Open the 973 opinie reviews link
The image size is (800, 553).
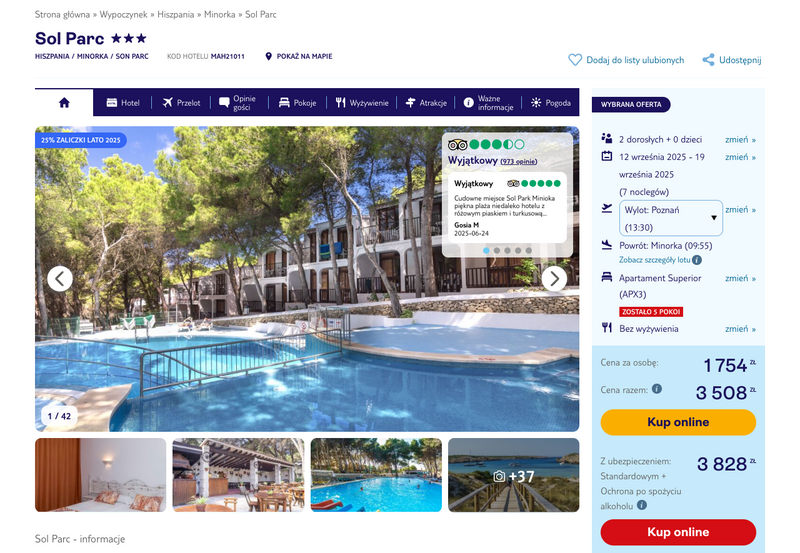(x=518, y=161)
